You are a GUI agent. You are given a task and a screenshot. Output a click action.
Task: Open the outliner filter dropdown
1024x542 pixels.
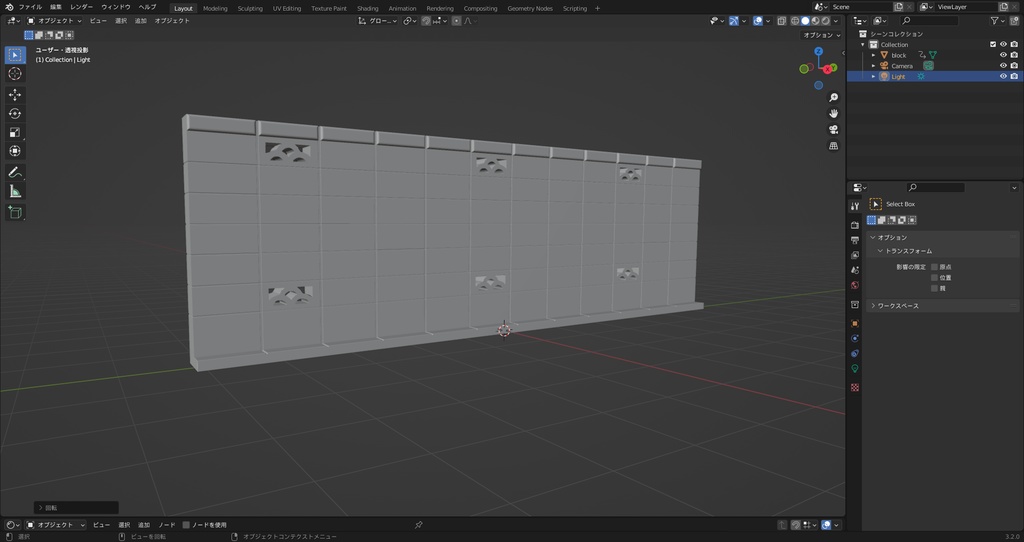click(x=997, y=21)
